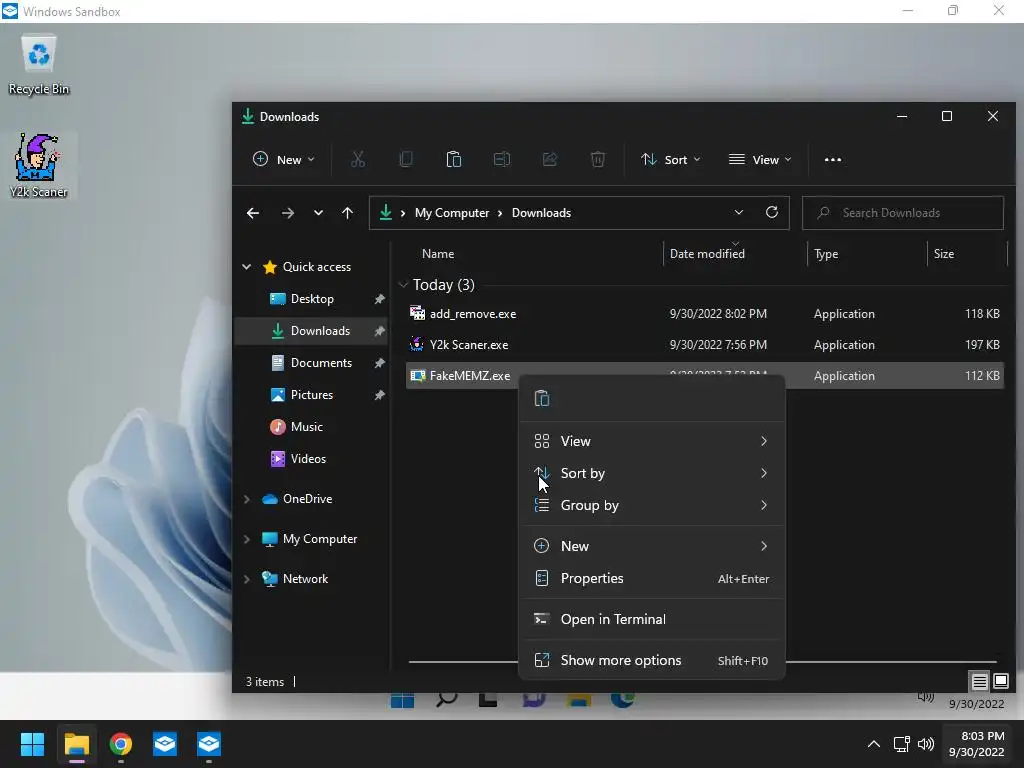Switch to details view layout icon
This screenshot has width=1024, height=768.
(979, 682)
